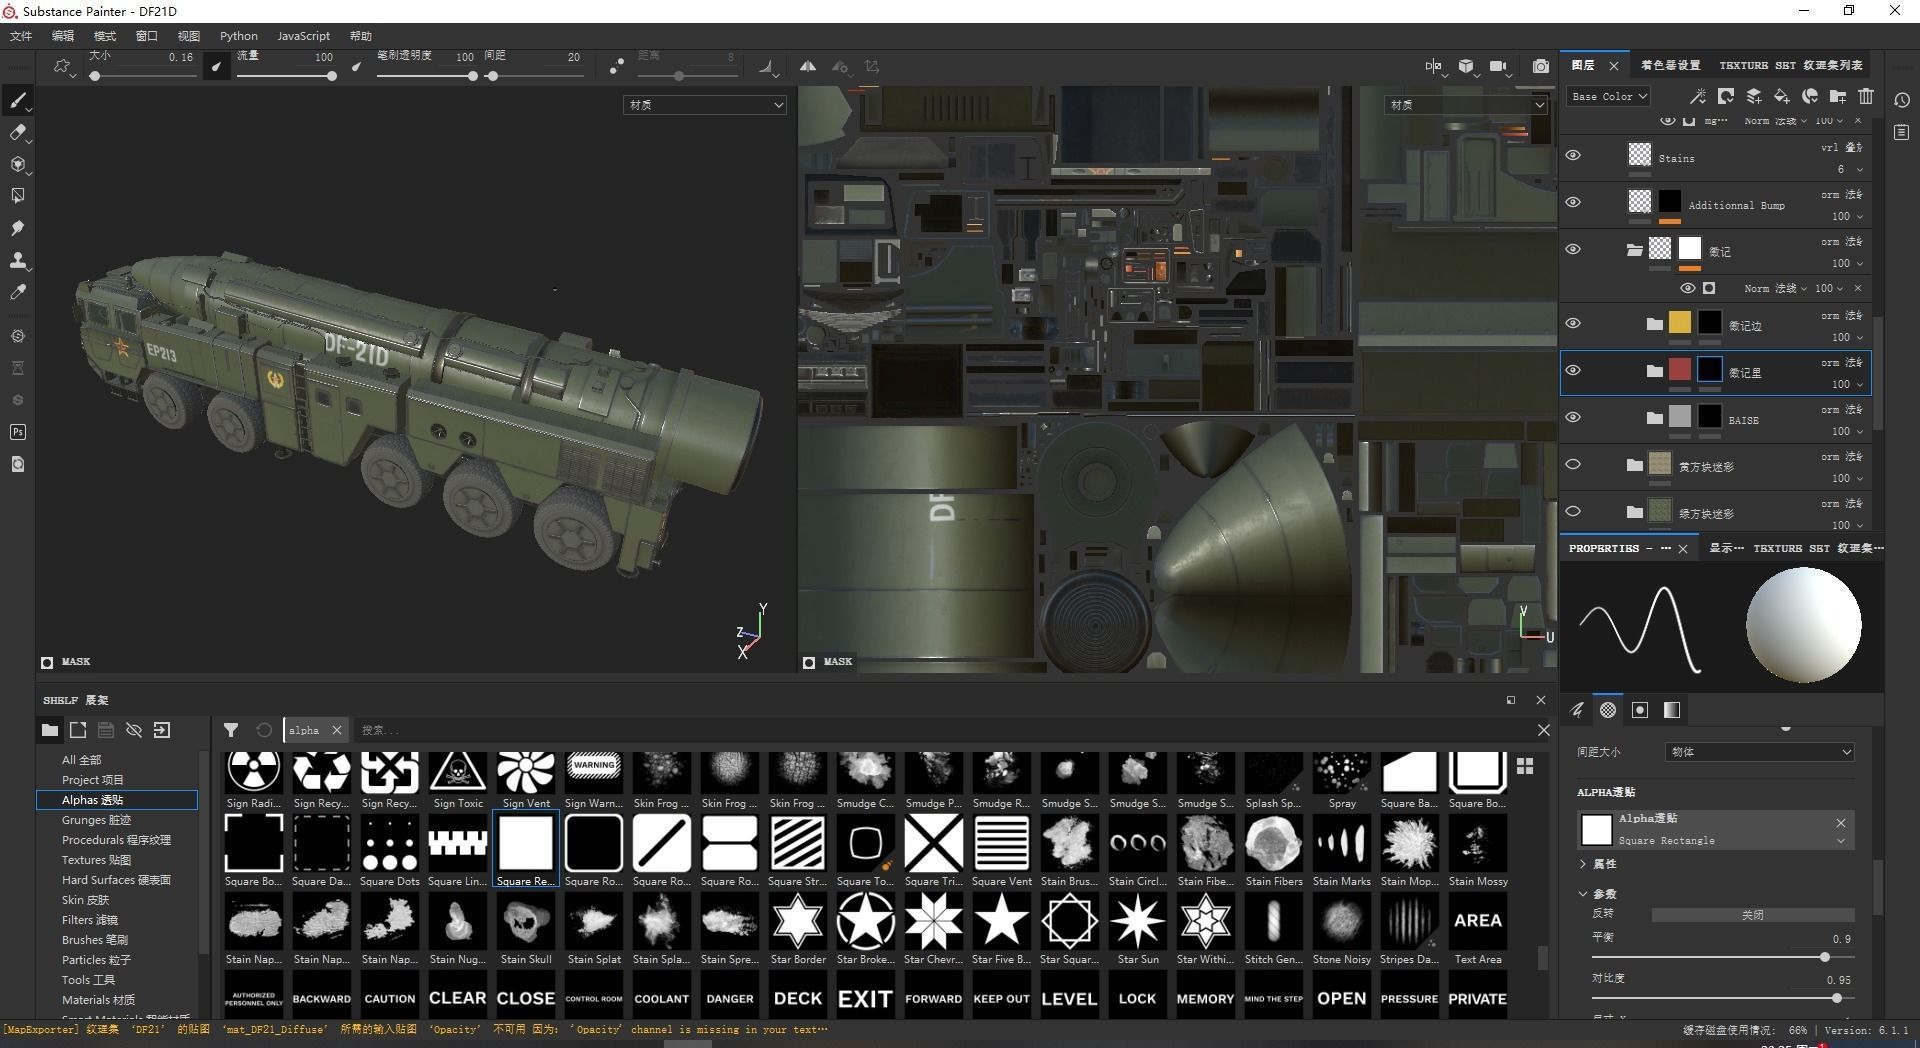The width and height of the screenshot is (1920, 1048).
Task: Open 间距大小 物体 dropdown
Action: [1760, 752]
